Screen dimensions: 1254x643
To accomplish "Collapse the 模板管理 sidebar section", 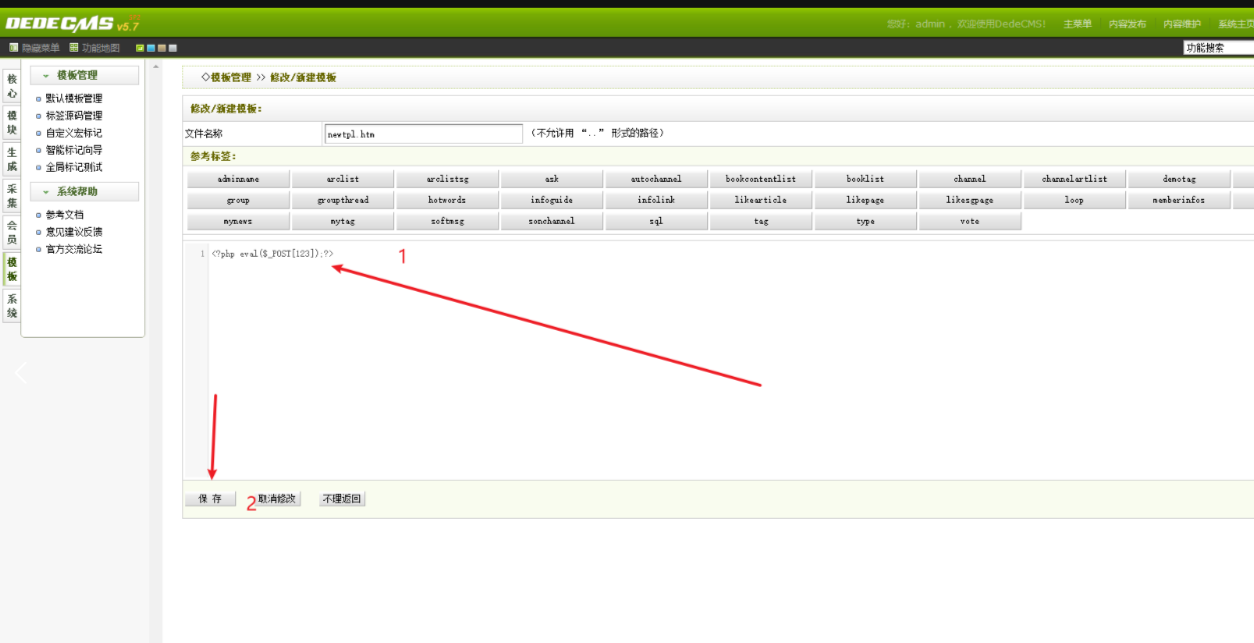I will [84, 76].
